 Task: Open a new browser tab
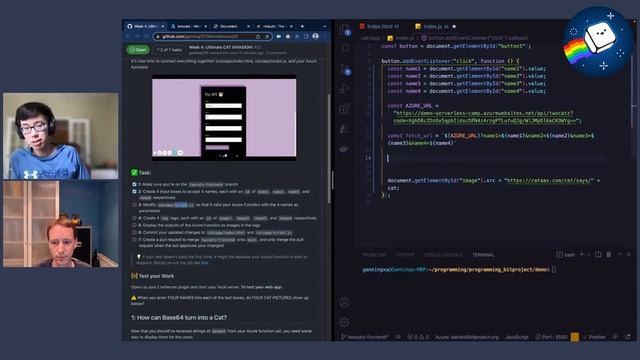pos(302,26)
